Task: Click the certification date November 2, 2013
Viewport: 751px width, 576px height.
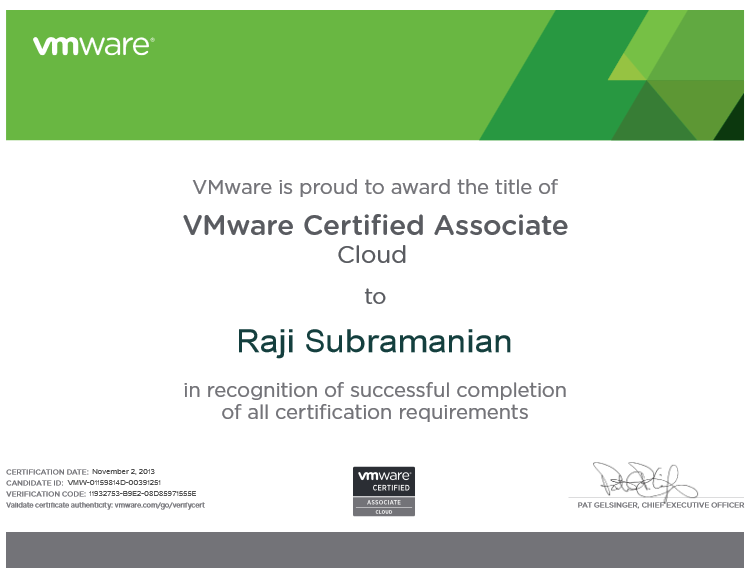Action: pos(123,470)
